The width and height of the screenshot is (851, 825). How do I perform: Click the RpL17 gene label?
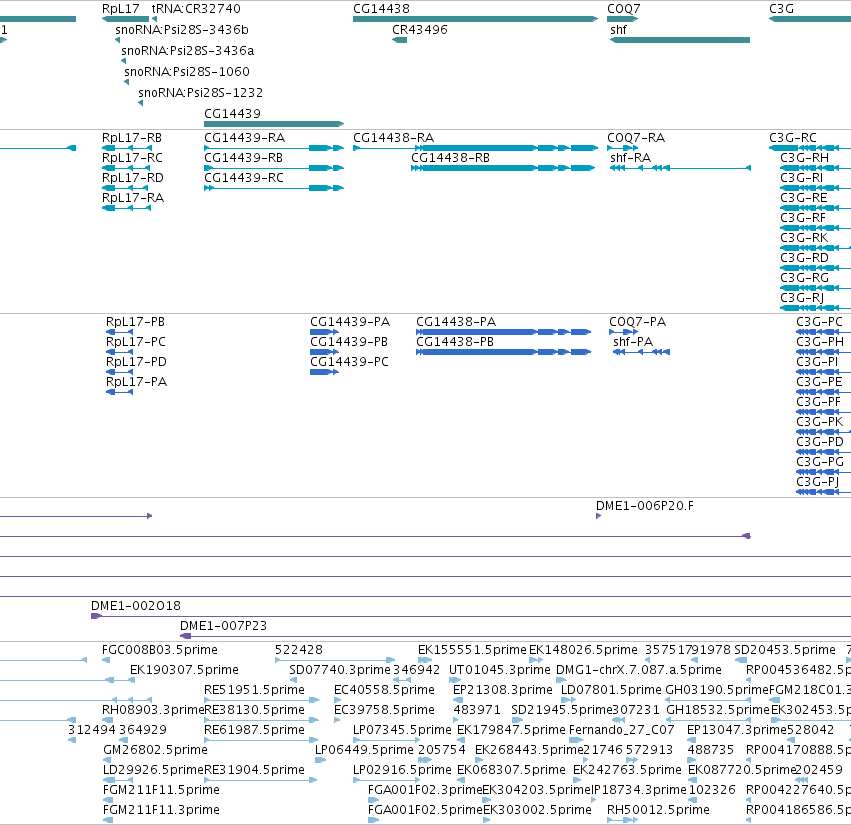pos(120,9)
